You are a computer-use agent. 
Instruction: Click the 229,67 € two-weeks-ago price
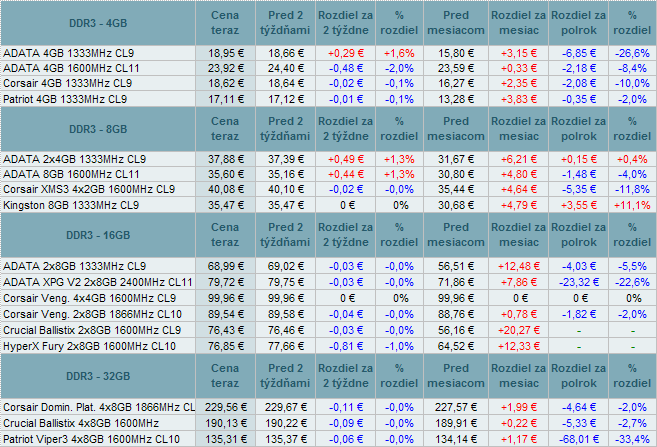click(286, 407)
